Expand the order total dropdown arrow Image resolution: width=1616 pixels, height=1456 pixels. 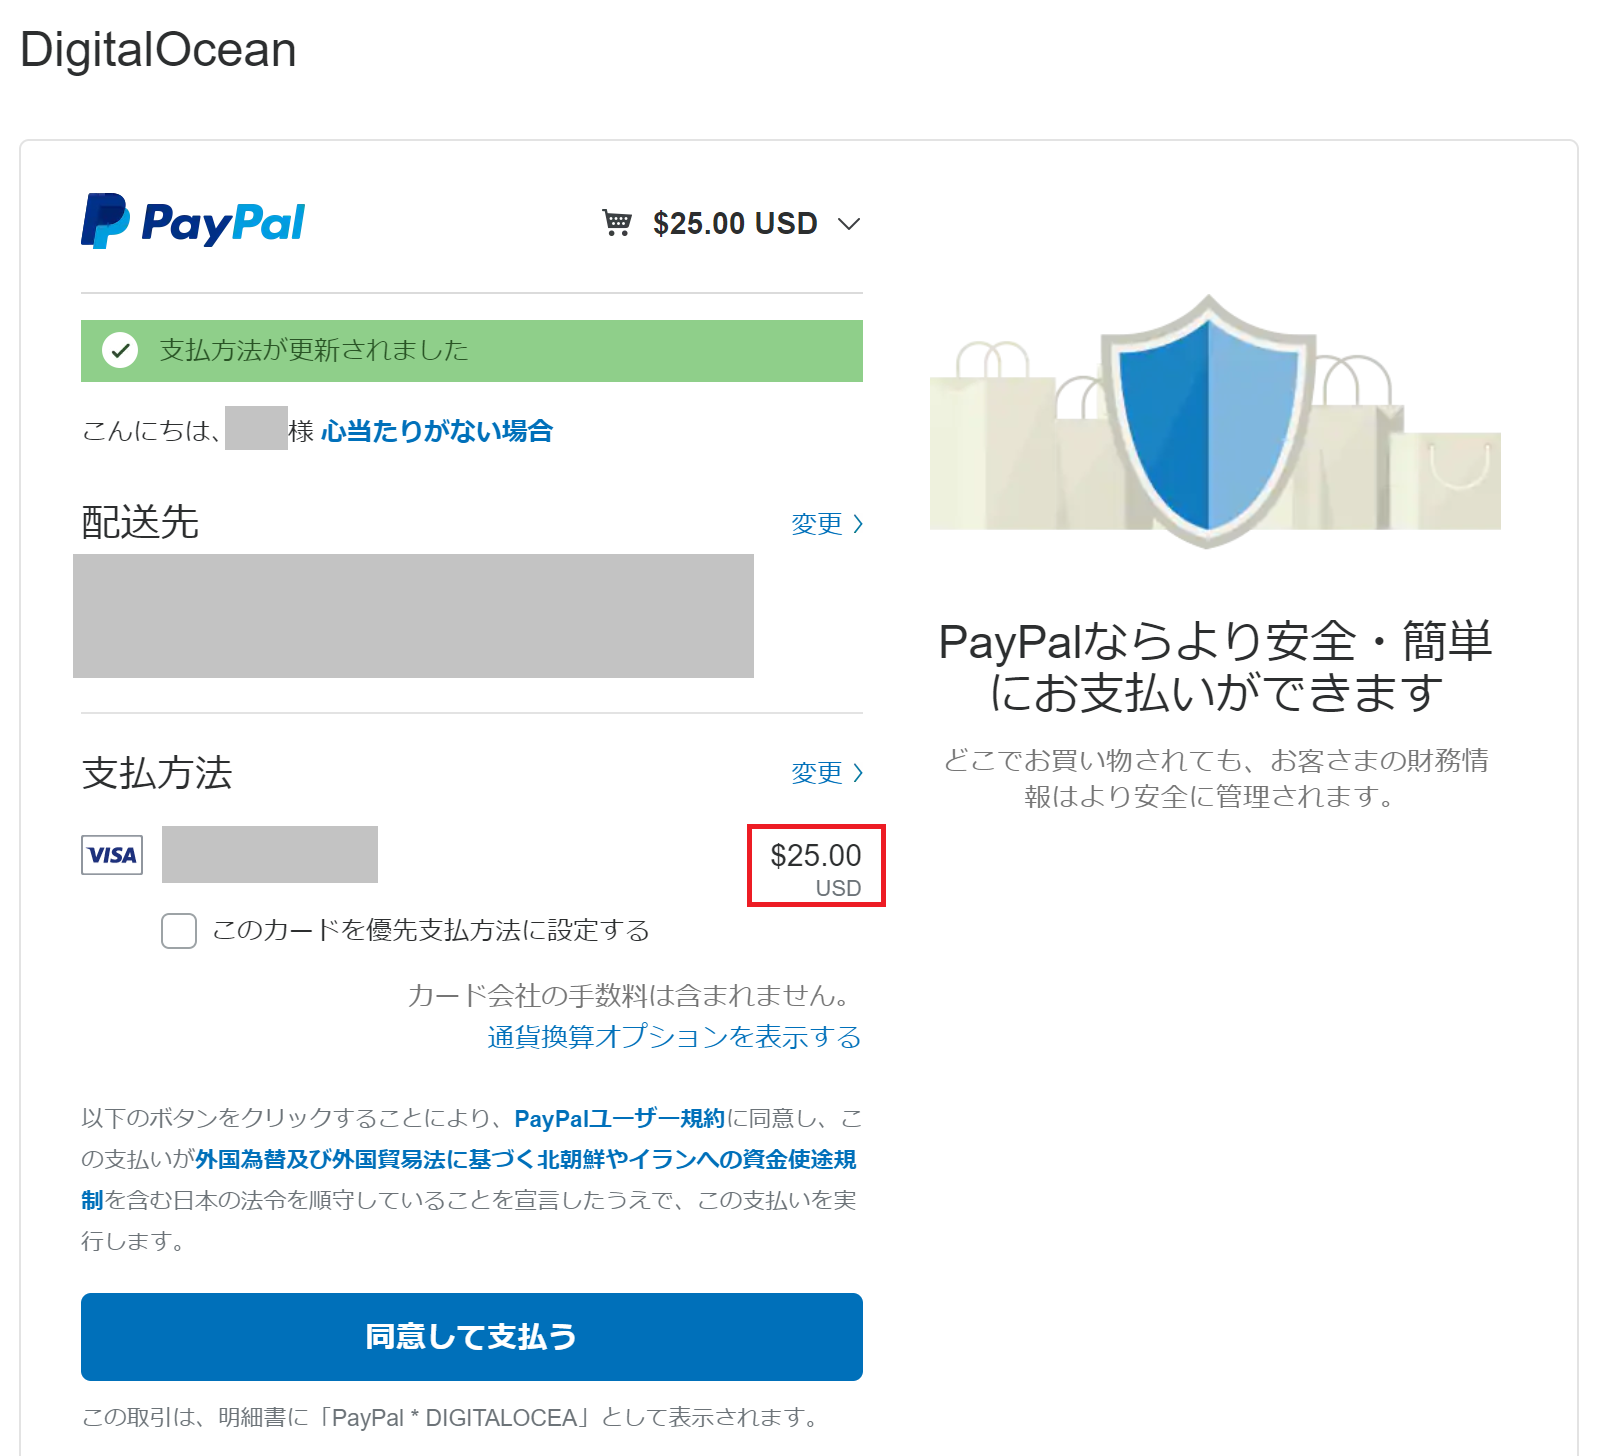[x=849, y=224]
